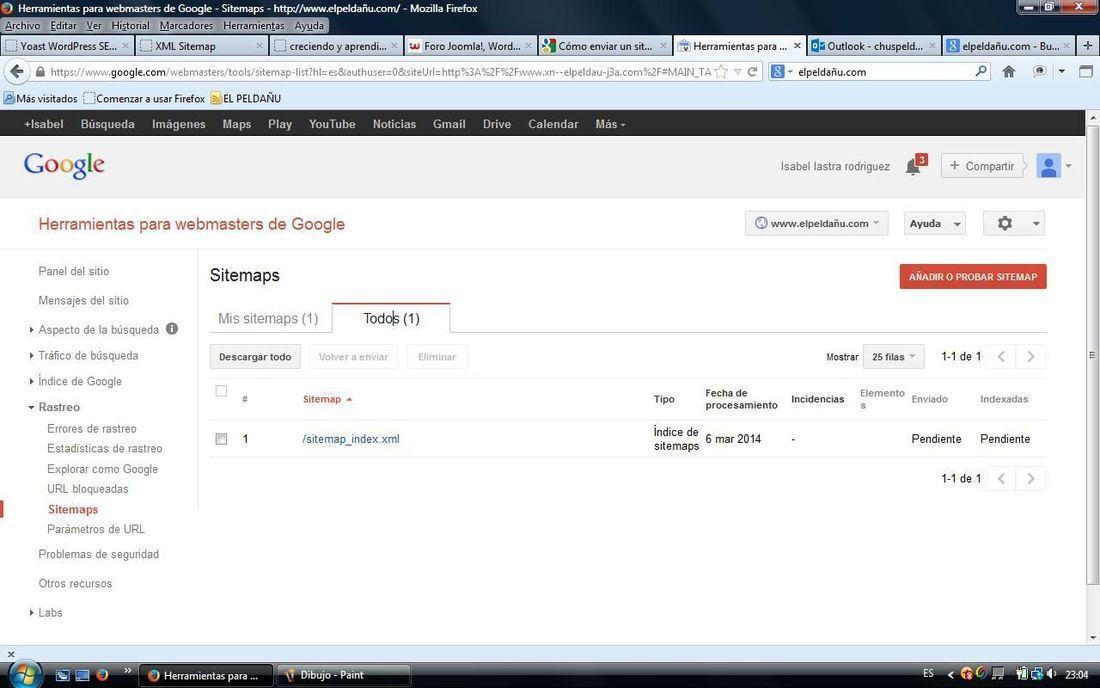Open the www.elpeldañu.com site selector dropdown

[x=817, y=223]
